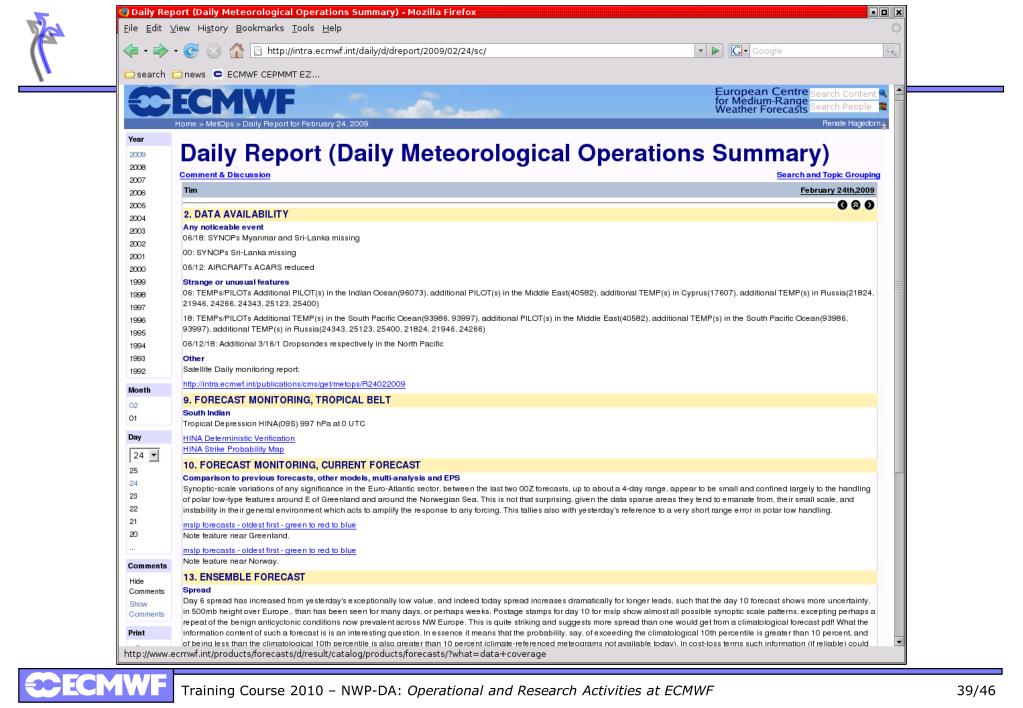This screenshot has height=708, width=1023.
Task: Open the Day 24 combo box
Action: [x=144, y=455]
